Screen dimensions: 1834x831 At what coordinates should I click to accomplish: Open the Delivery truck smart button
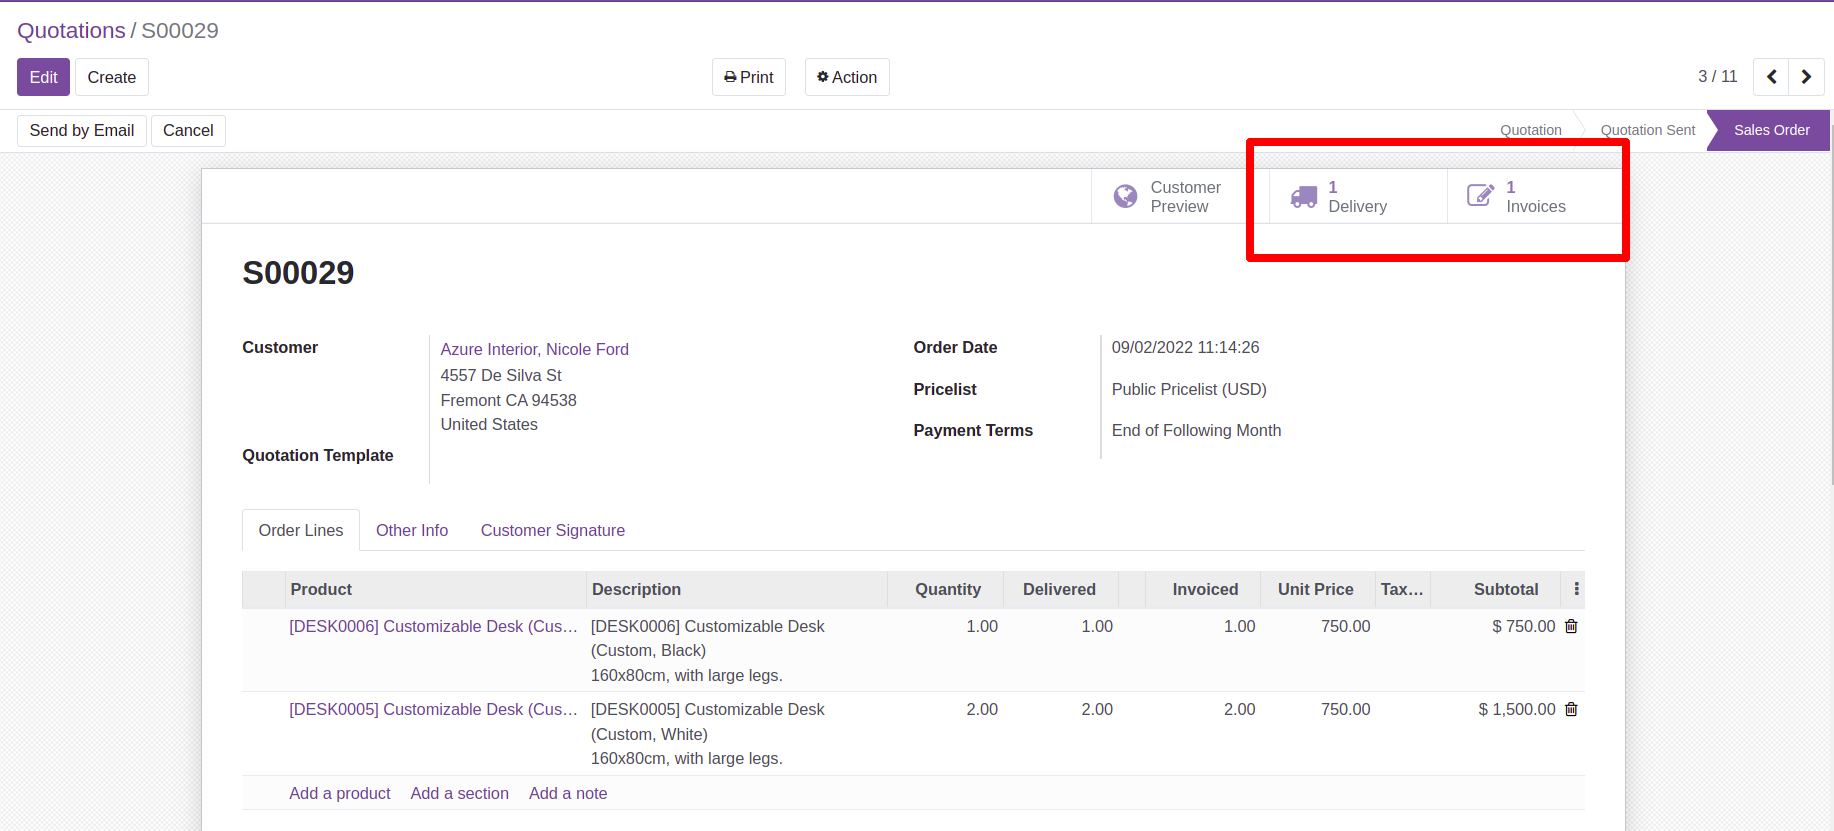tap(1358, 196)
